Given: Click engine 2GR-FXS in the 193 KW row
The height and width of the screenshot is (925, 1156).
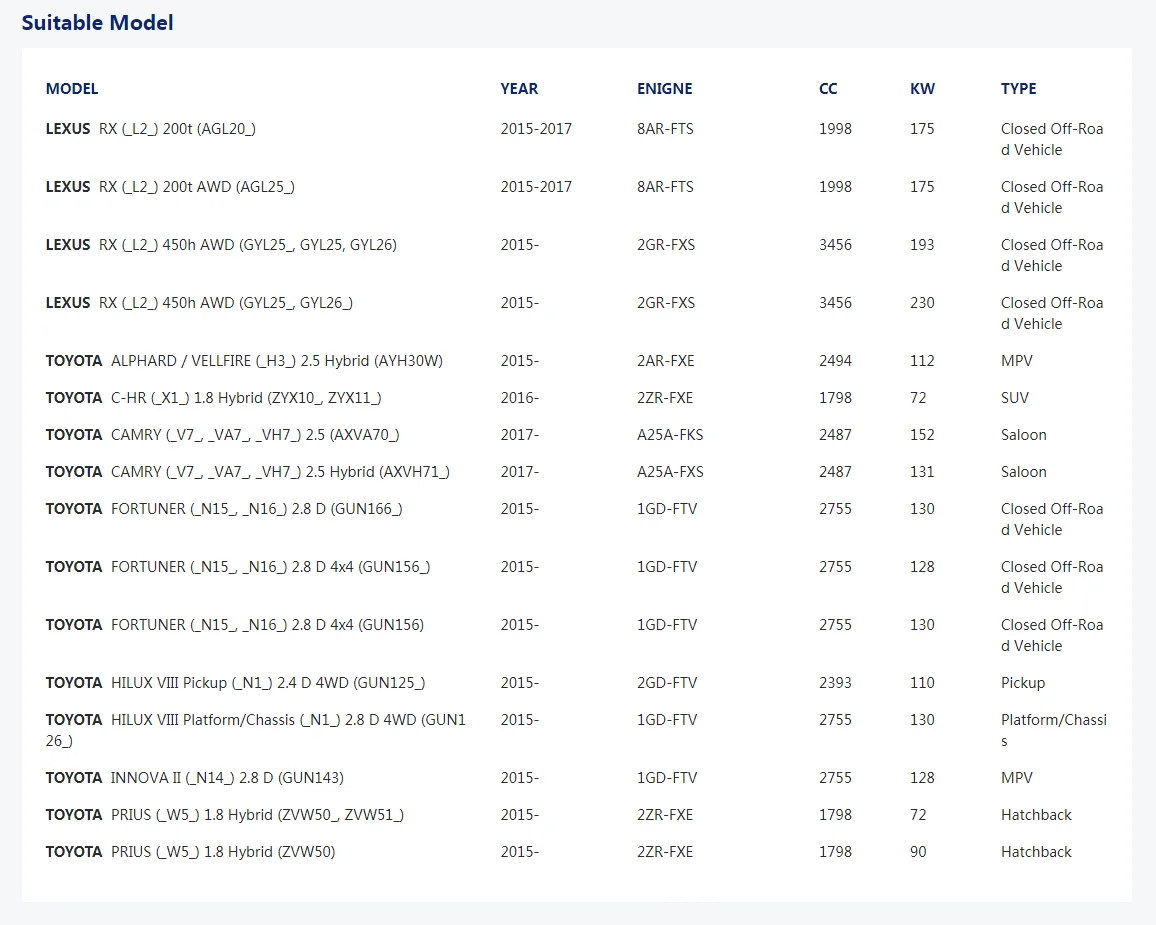Looking at the screenshot, I should click(x=666, y=245).
